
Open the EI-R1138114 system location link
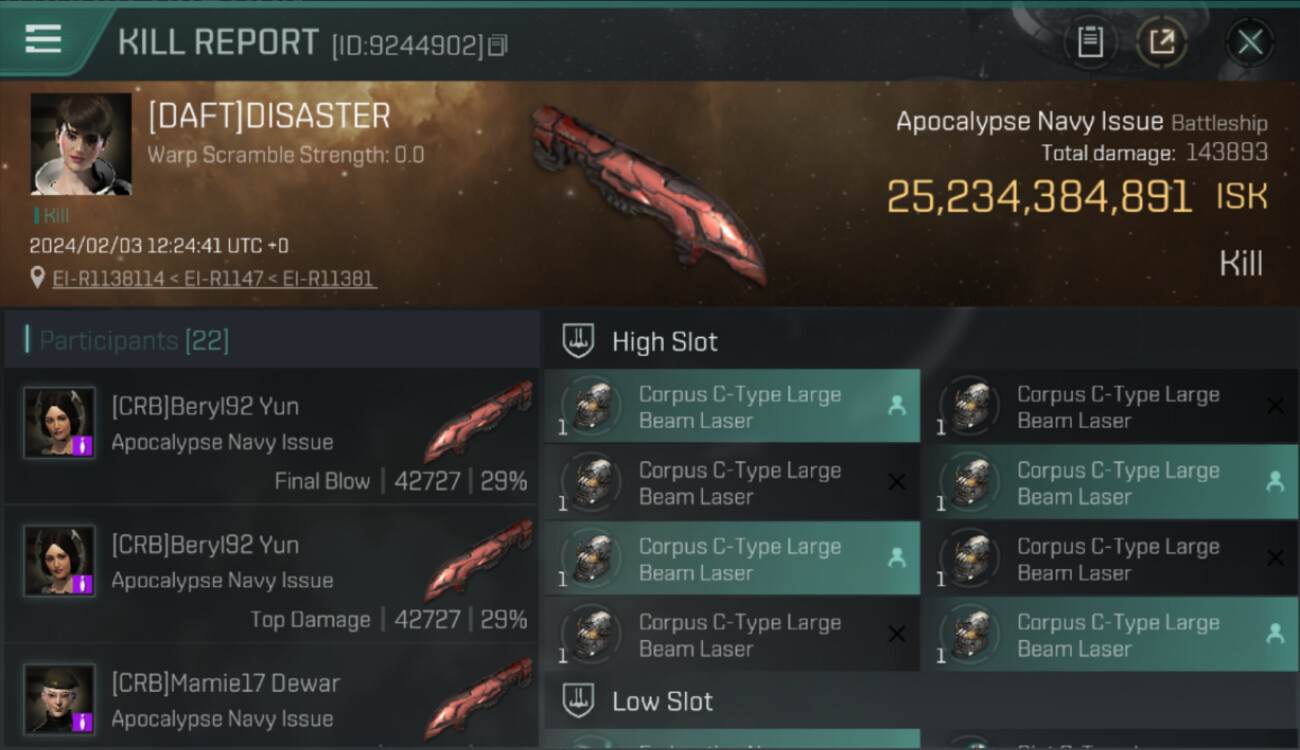pos(108,278)
